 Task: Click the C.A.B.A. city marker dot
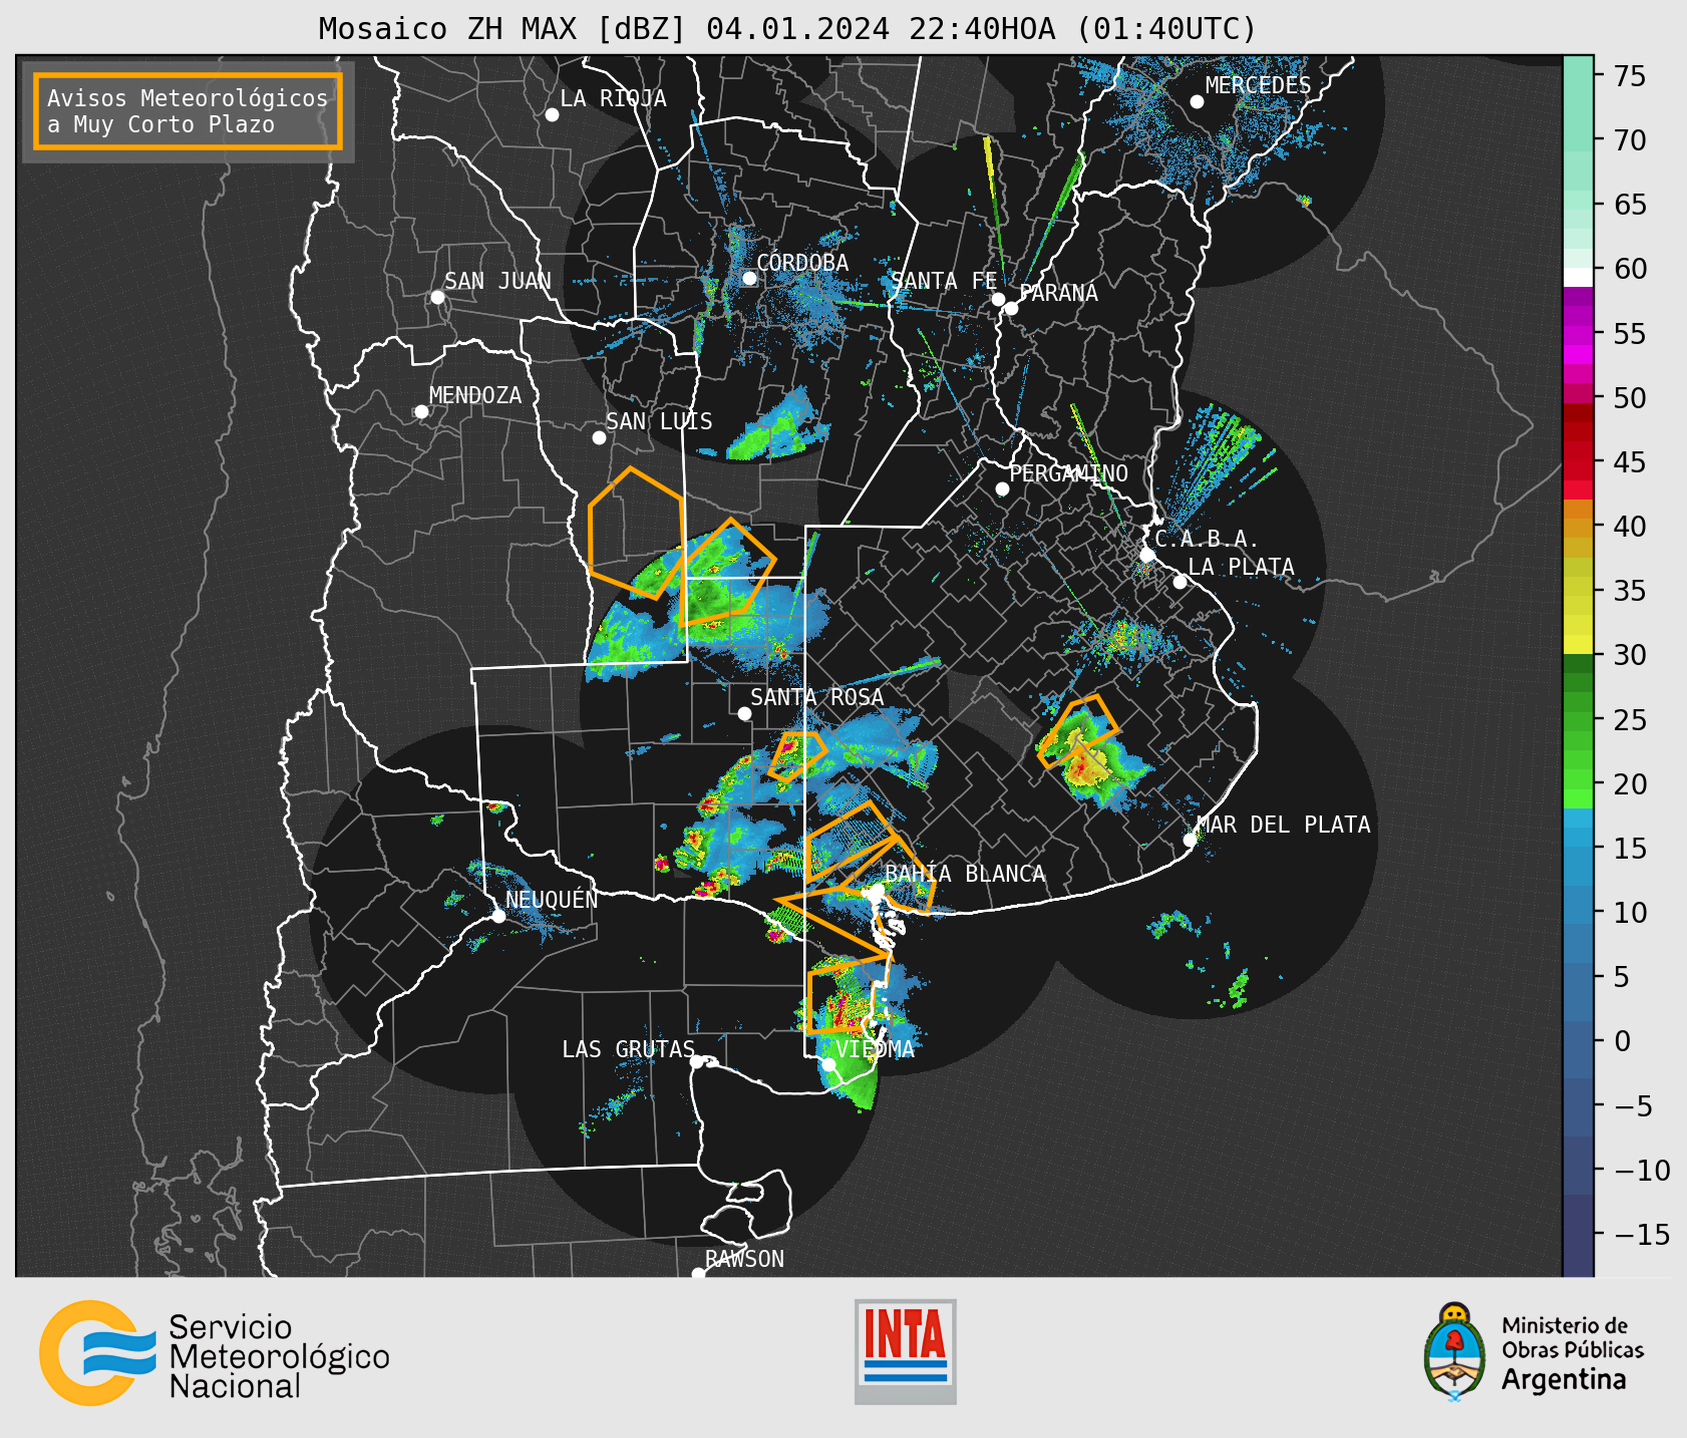(x=1148, y=555)
